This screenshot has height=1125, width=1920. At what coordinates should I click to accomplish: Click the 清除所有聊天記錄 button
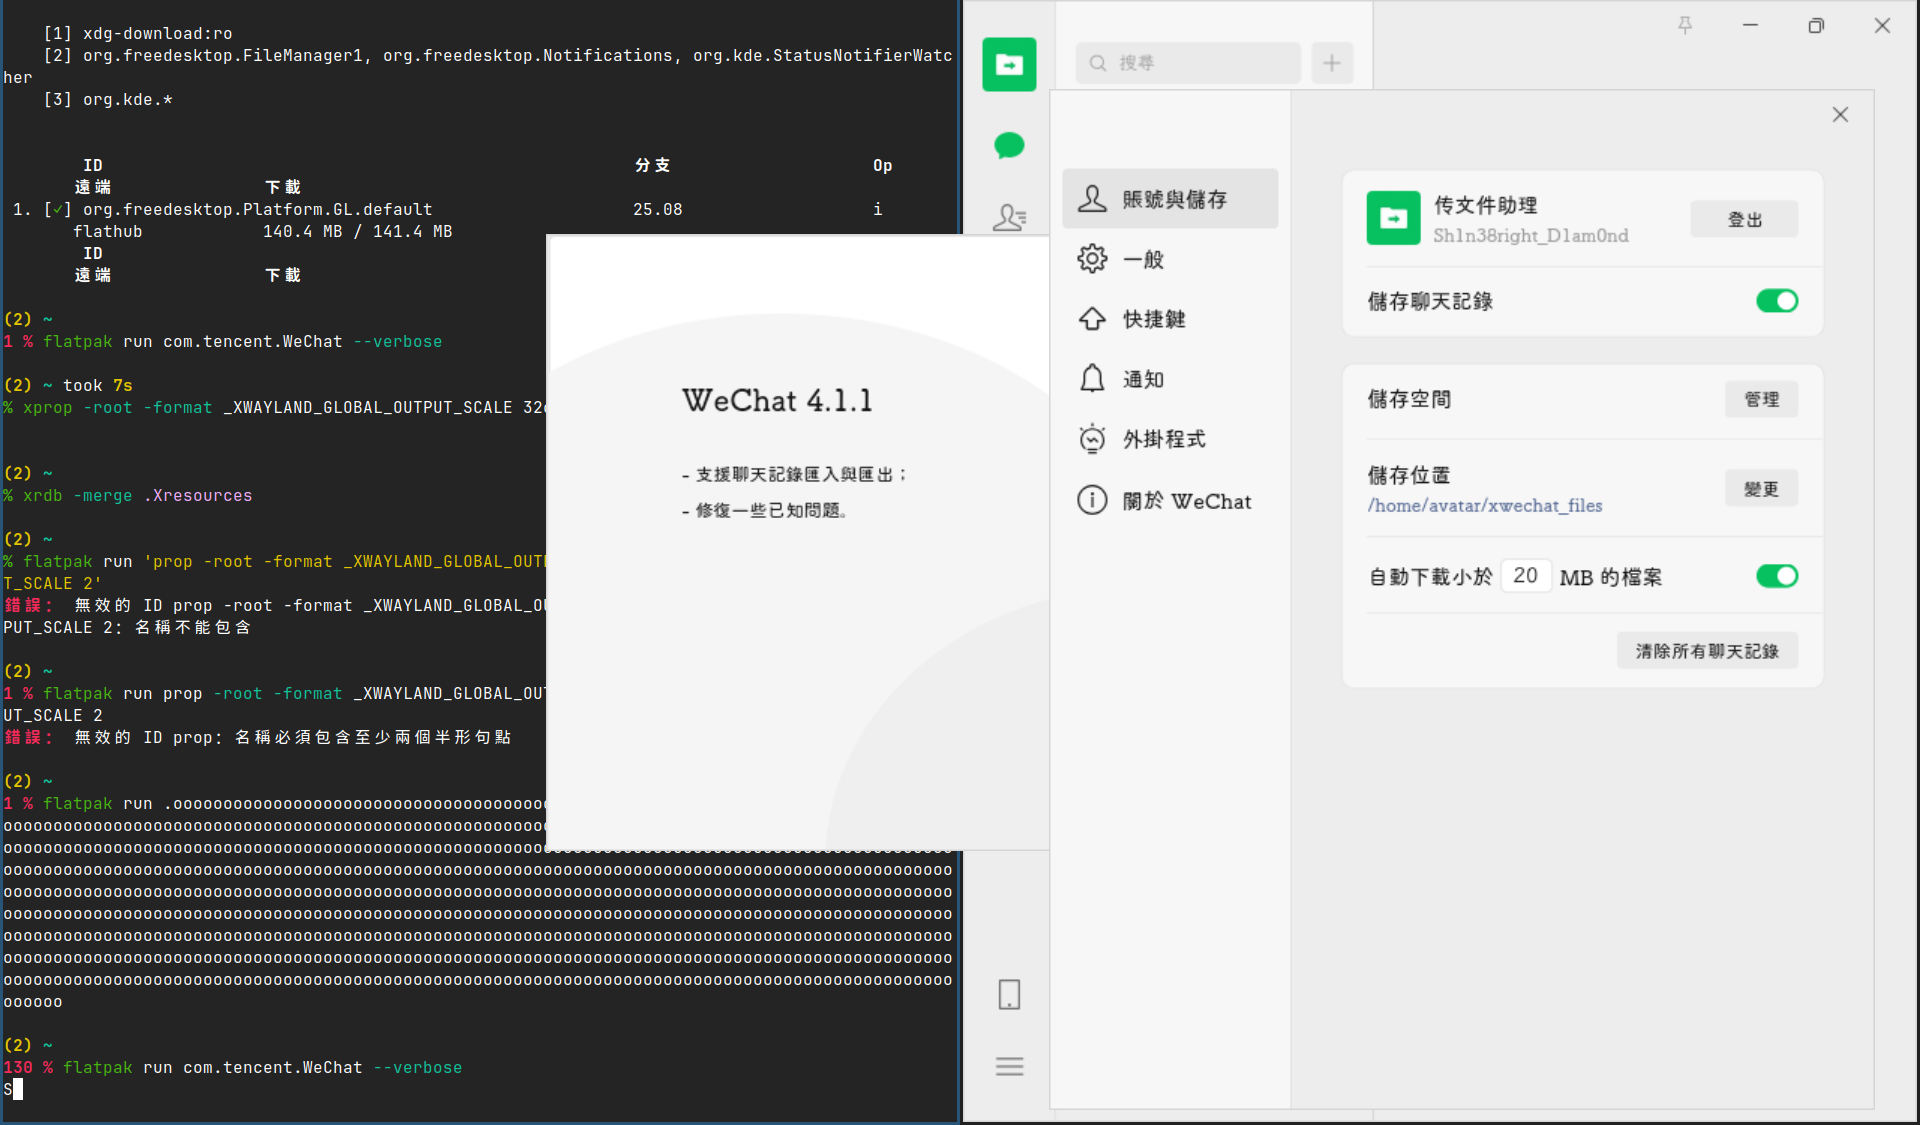pos(1707,650)
